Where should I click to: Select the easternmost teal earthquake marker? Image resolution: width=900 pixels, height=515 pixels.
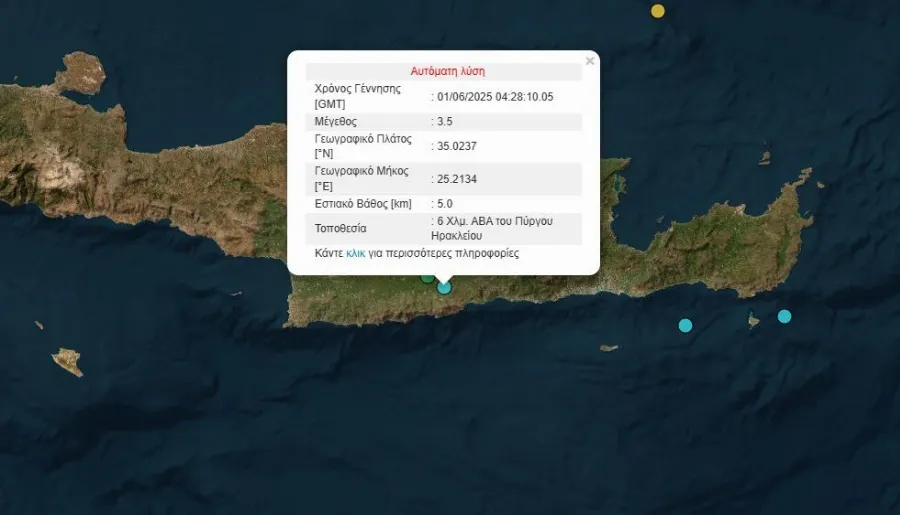click(x=784, y=316)
